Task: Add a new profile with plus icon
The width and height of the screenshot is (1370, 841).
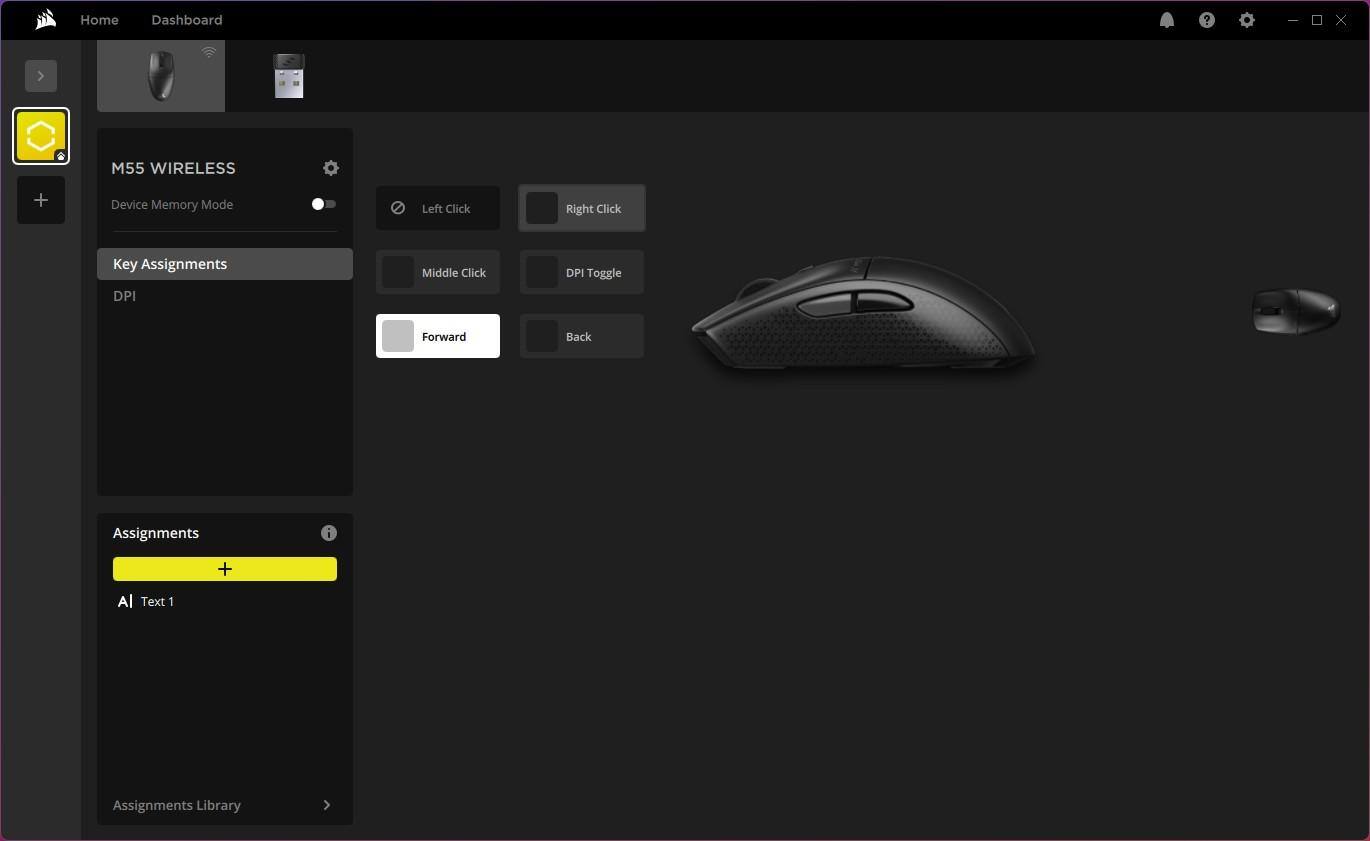Action: point(41,200)
